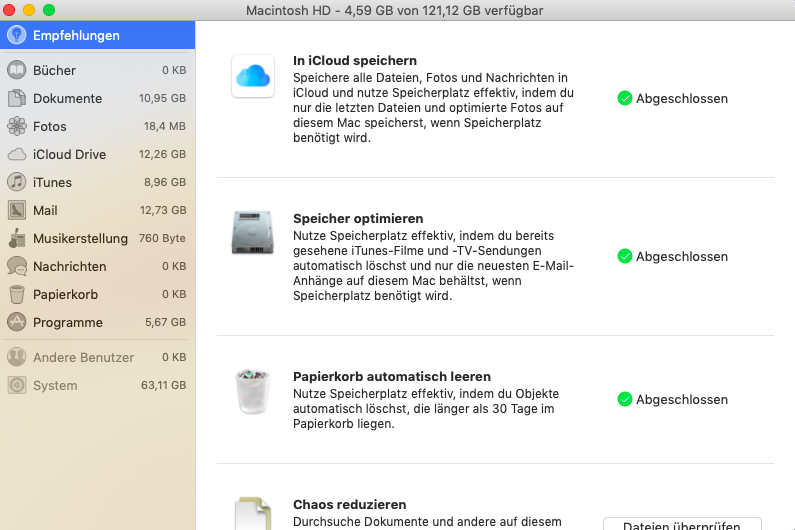Click the Bücher book icon in sidebar

[16, 71]
